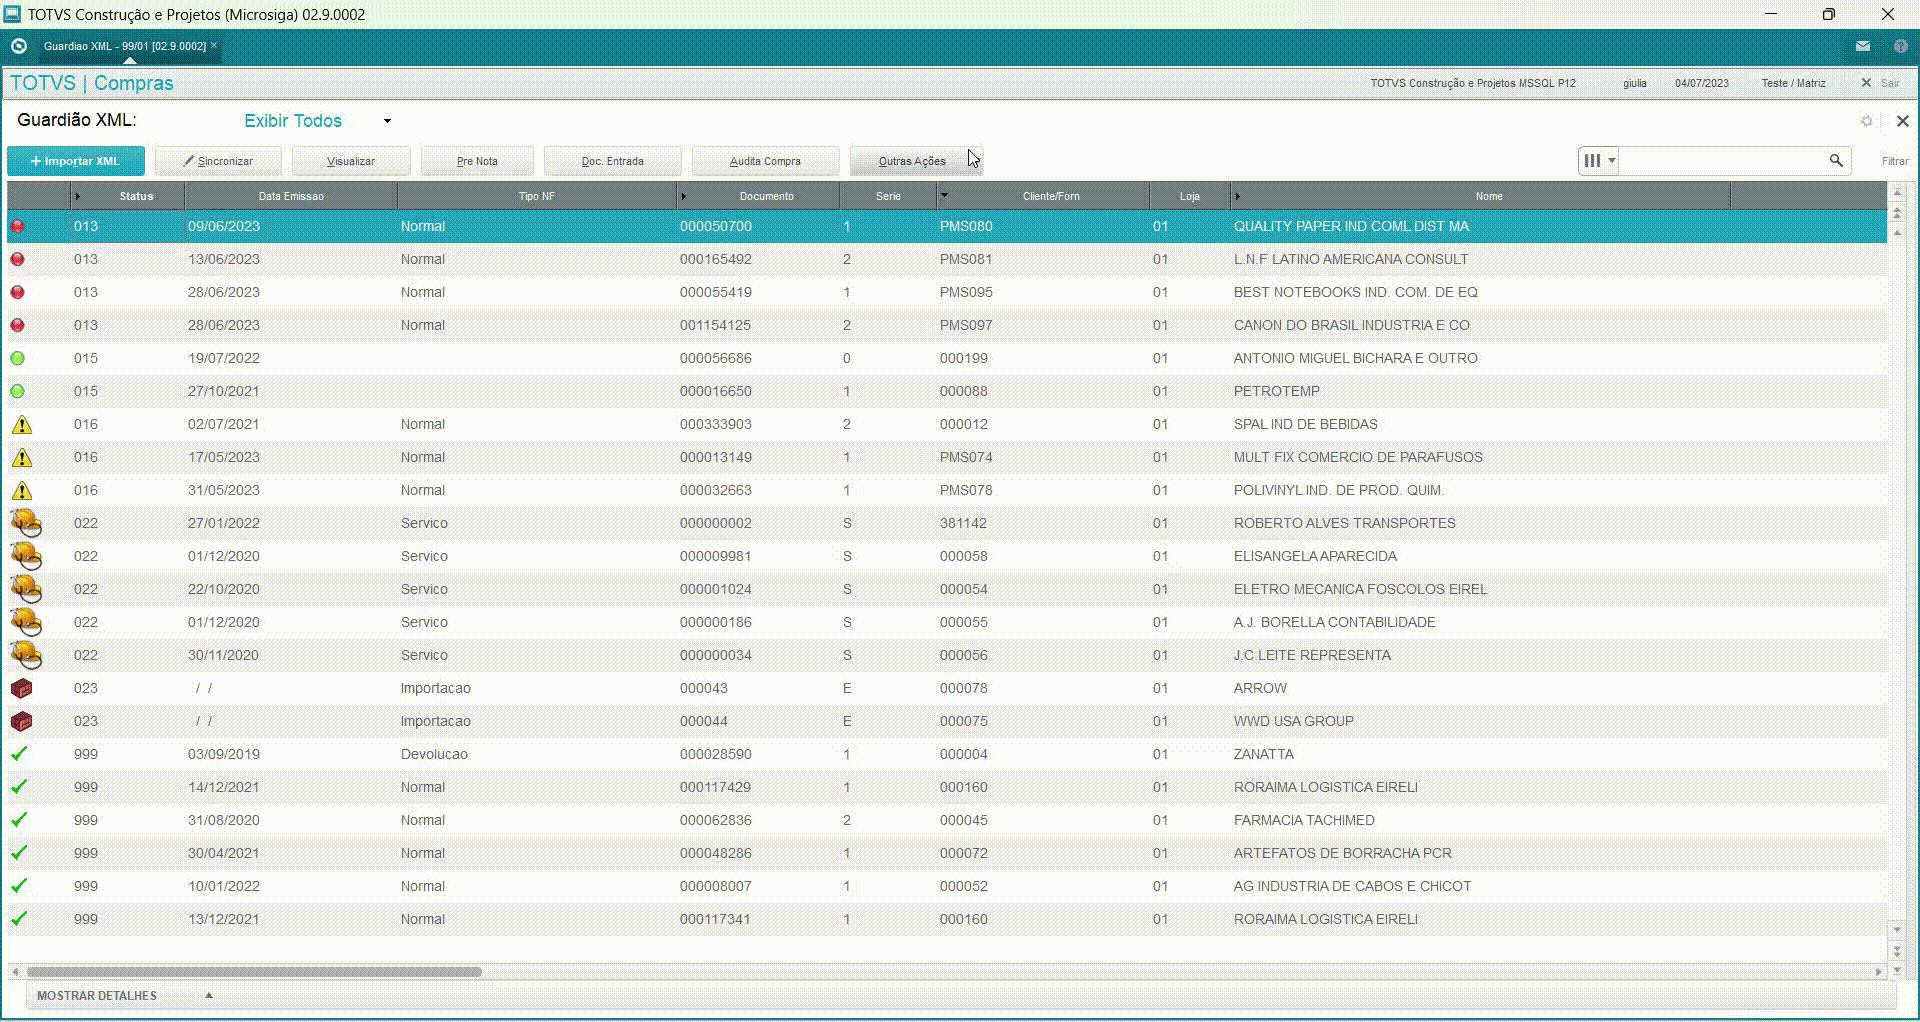The width and height of the screenshot is (1920, 1022).
Task: Click the TOTVS home logo icon
Action: tap(18, 46)
